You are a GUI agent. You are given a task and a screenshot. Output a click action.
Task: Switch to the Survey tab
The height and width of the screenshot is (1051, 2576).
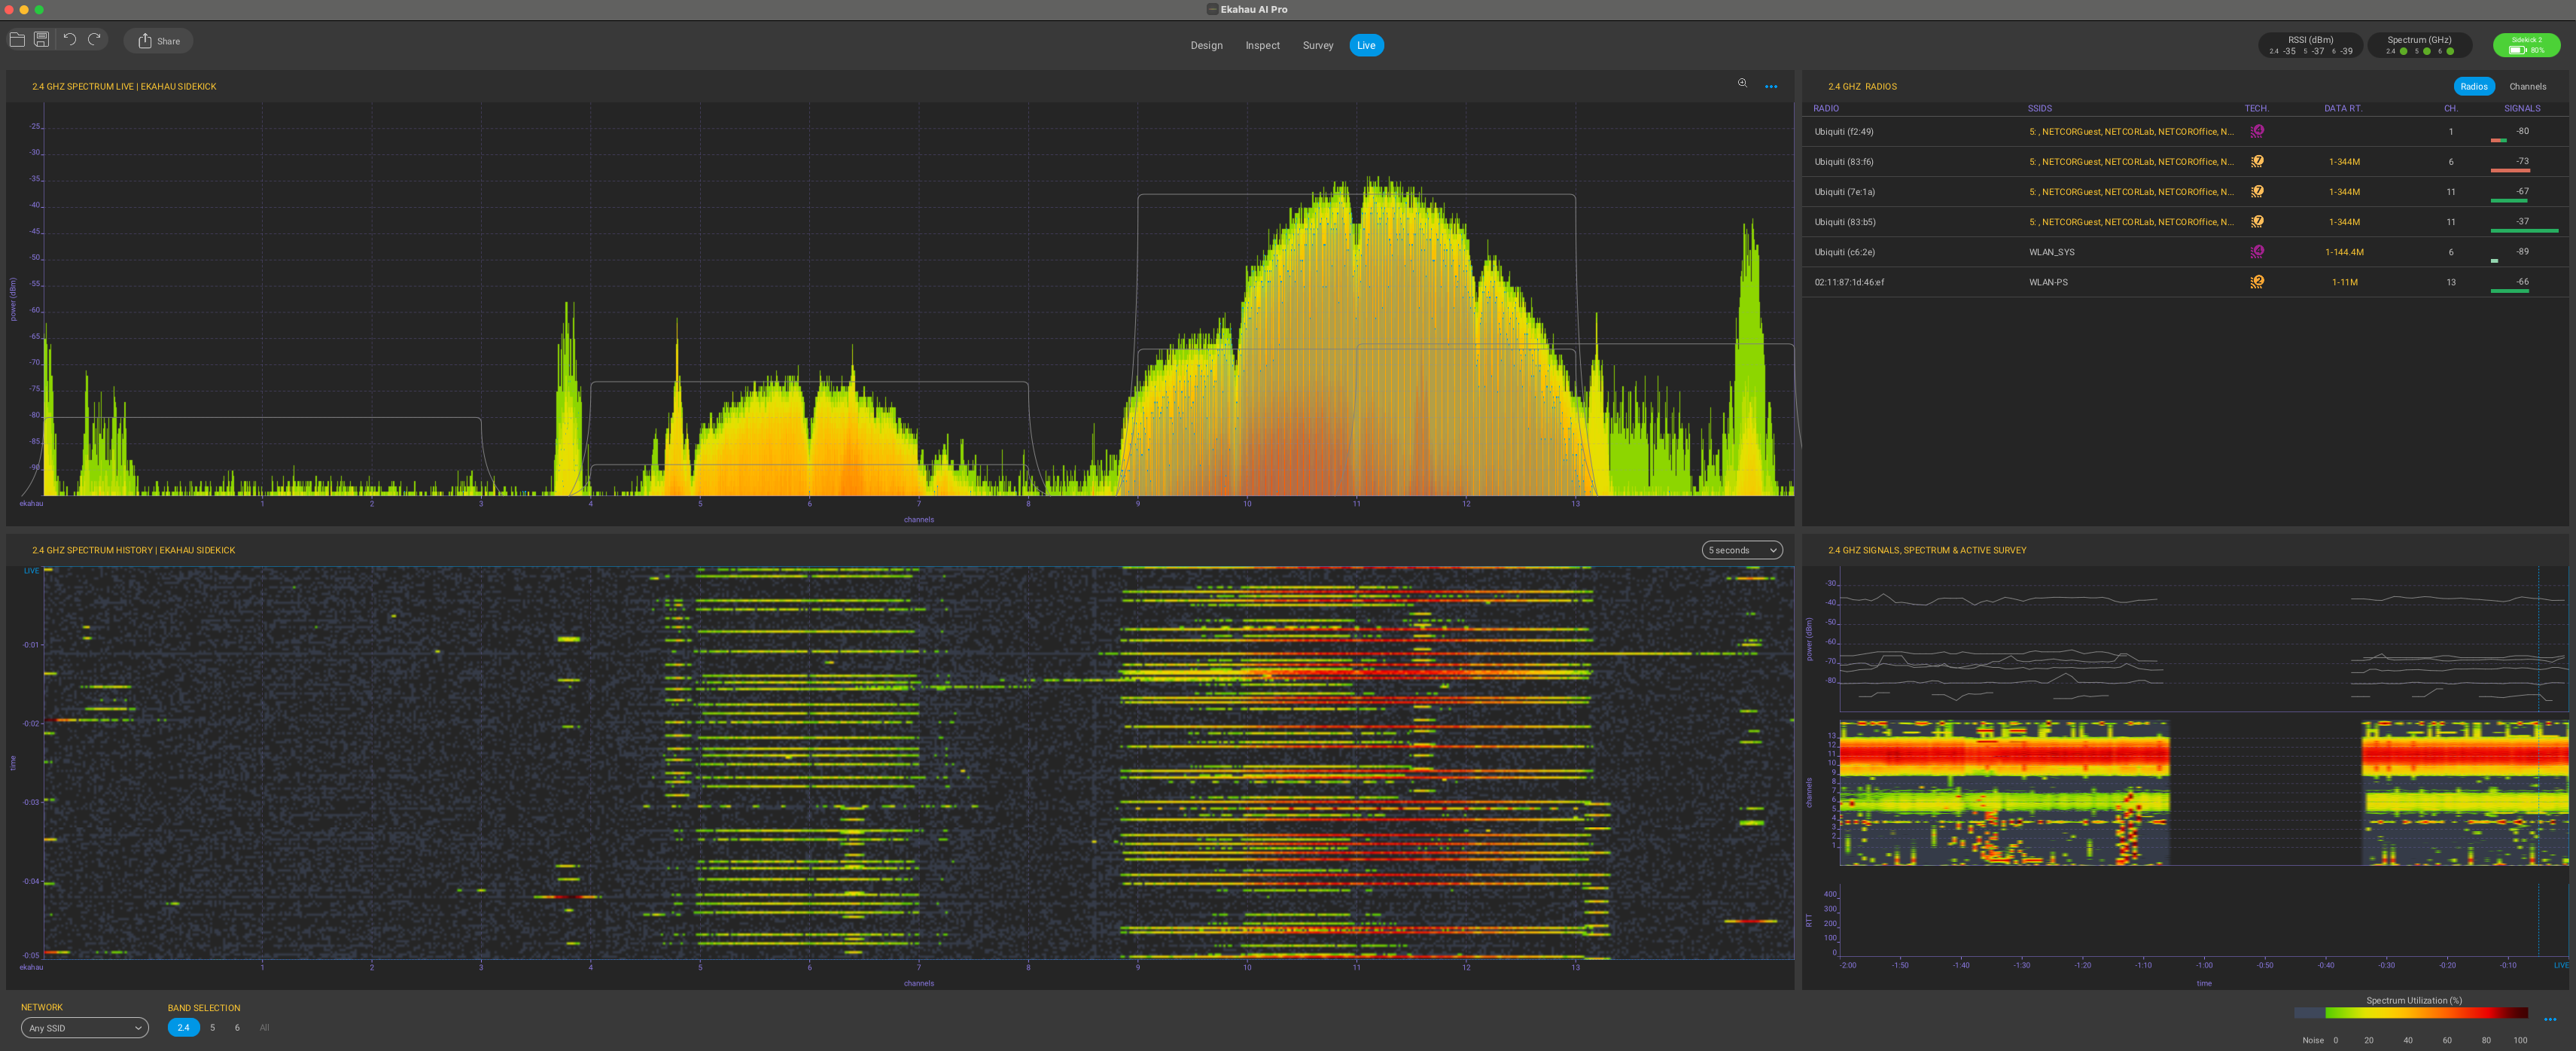tap(1318, 45)
